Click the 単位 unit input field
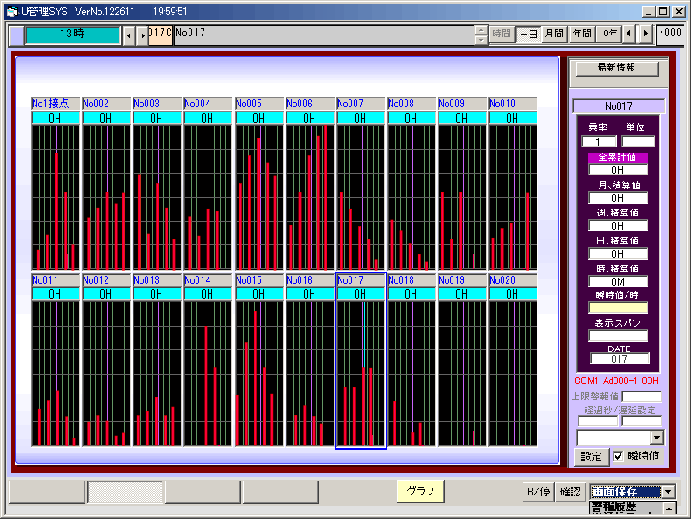 638,142
